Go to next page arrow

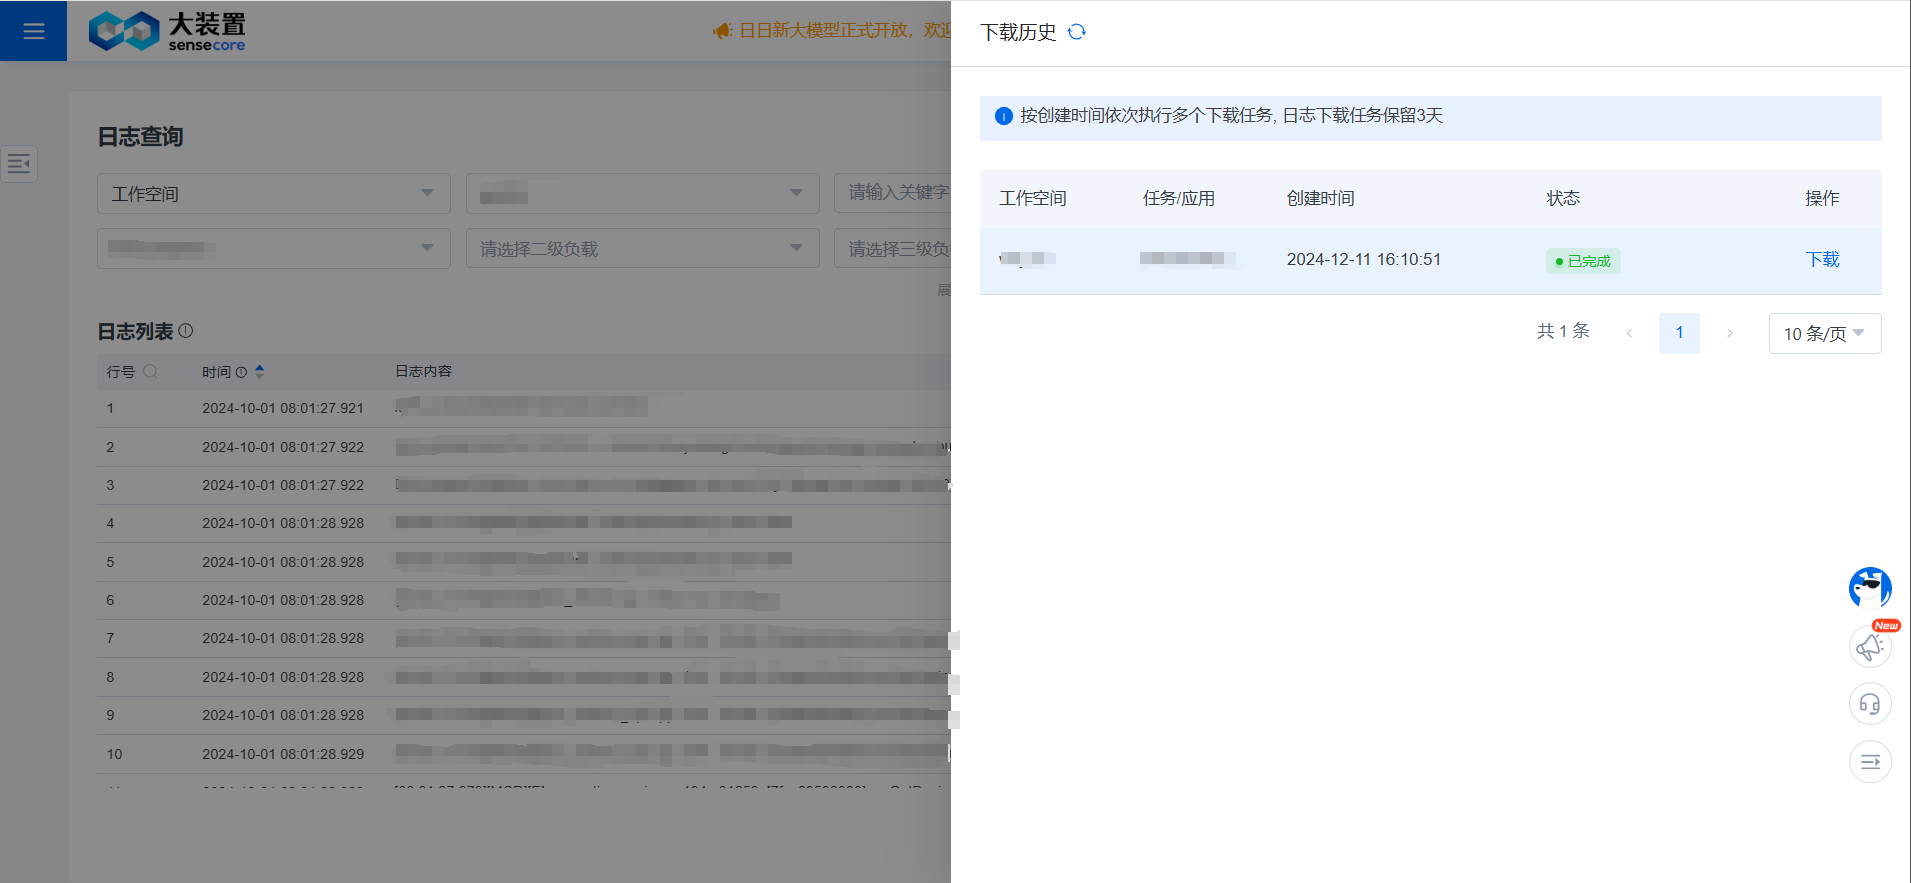(1729, 333)
